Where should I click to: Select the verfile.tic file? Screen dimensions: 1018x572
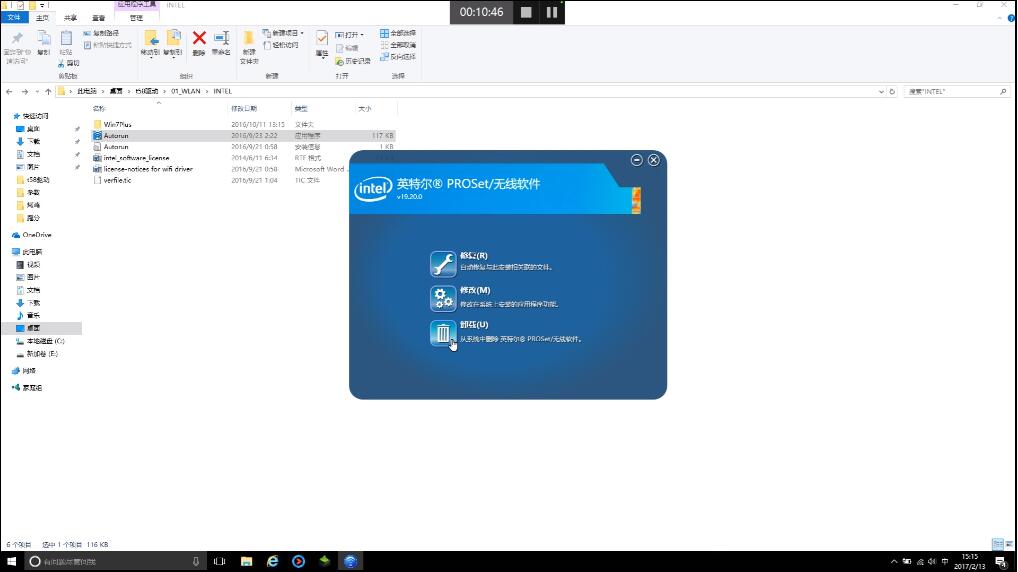[x=118, y=180]
